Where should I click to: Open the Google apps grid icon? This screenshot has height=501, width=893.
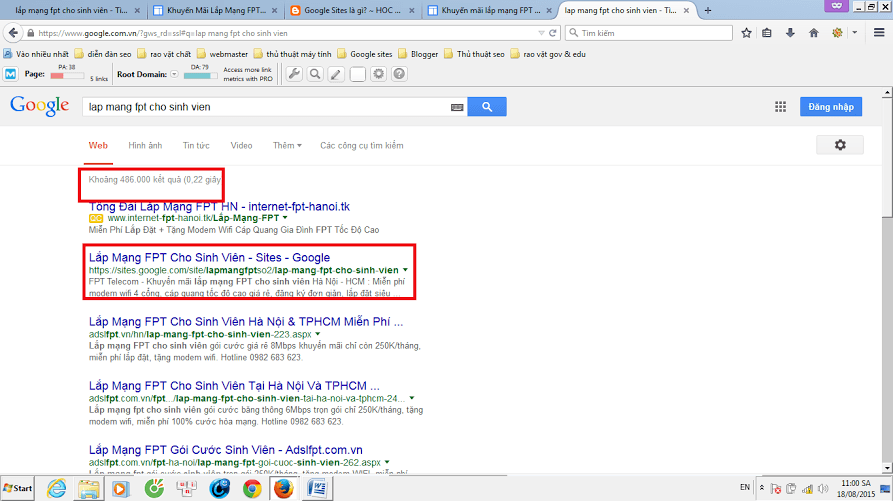click(780, 106)
